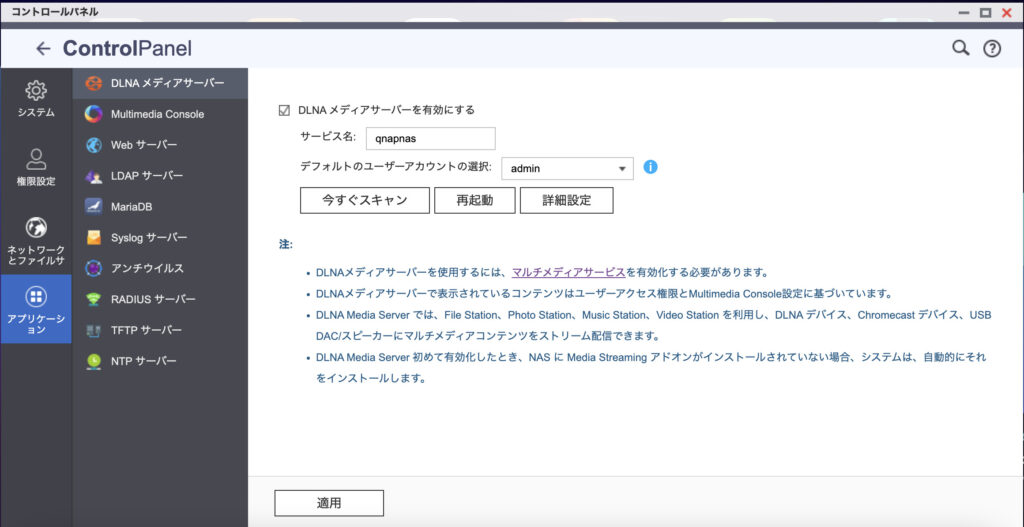Image resolution: width=1024 pixels, height=527 pixels.
Task: Open DLNA メディアサーバー menu entry
Action: tap(160, 83)
